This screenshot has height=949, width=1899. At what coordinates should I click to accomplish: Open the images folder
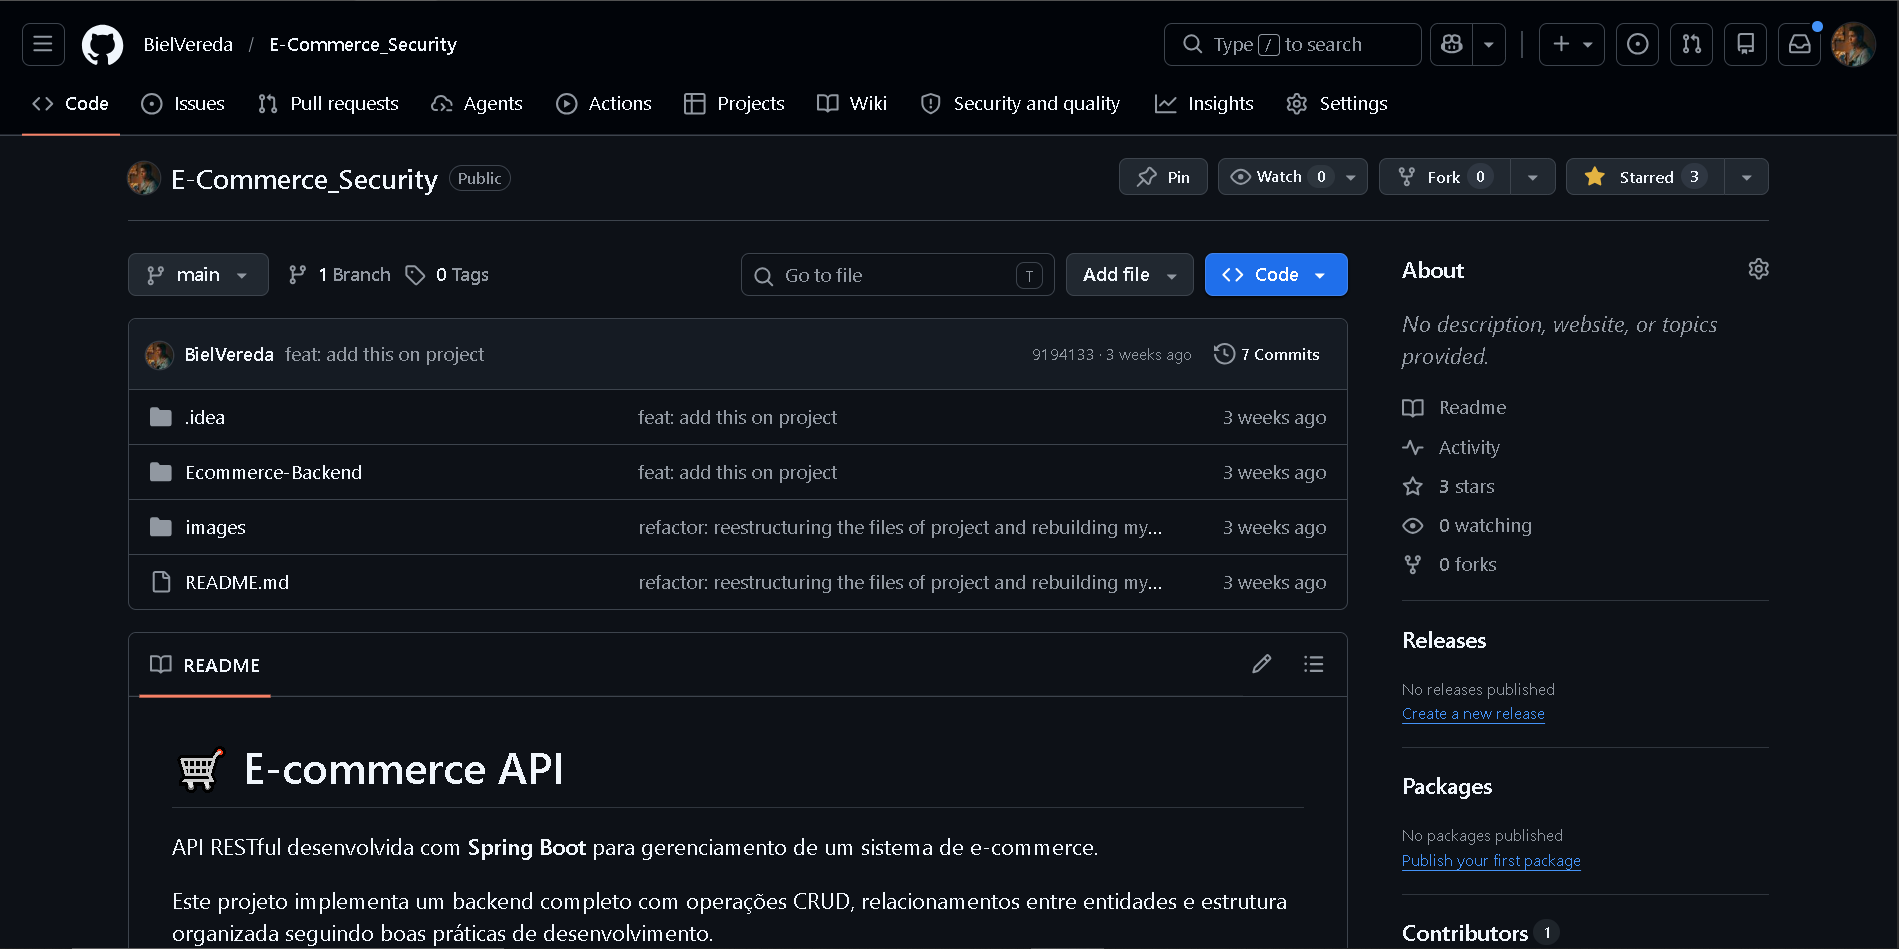coord(215,527)
